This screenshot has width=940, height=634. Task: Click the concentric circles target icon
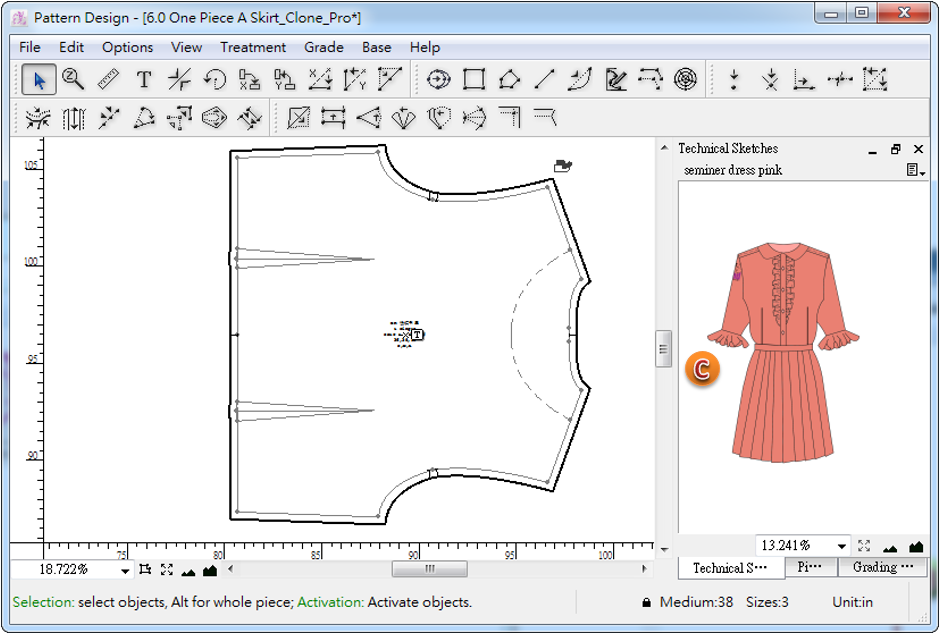point(685,79)
